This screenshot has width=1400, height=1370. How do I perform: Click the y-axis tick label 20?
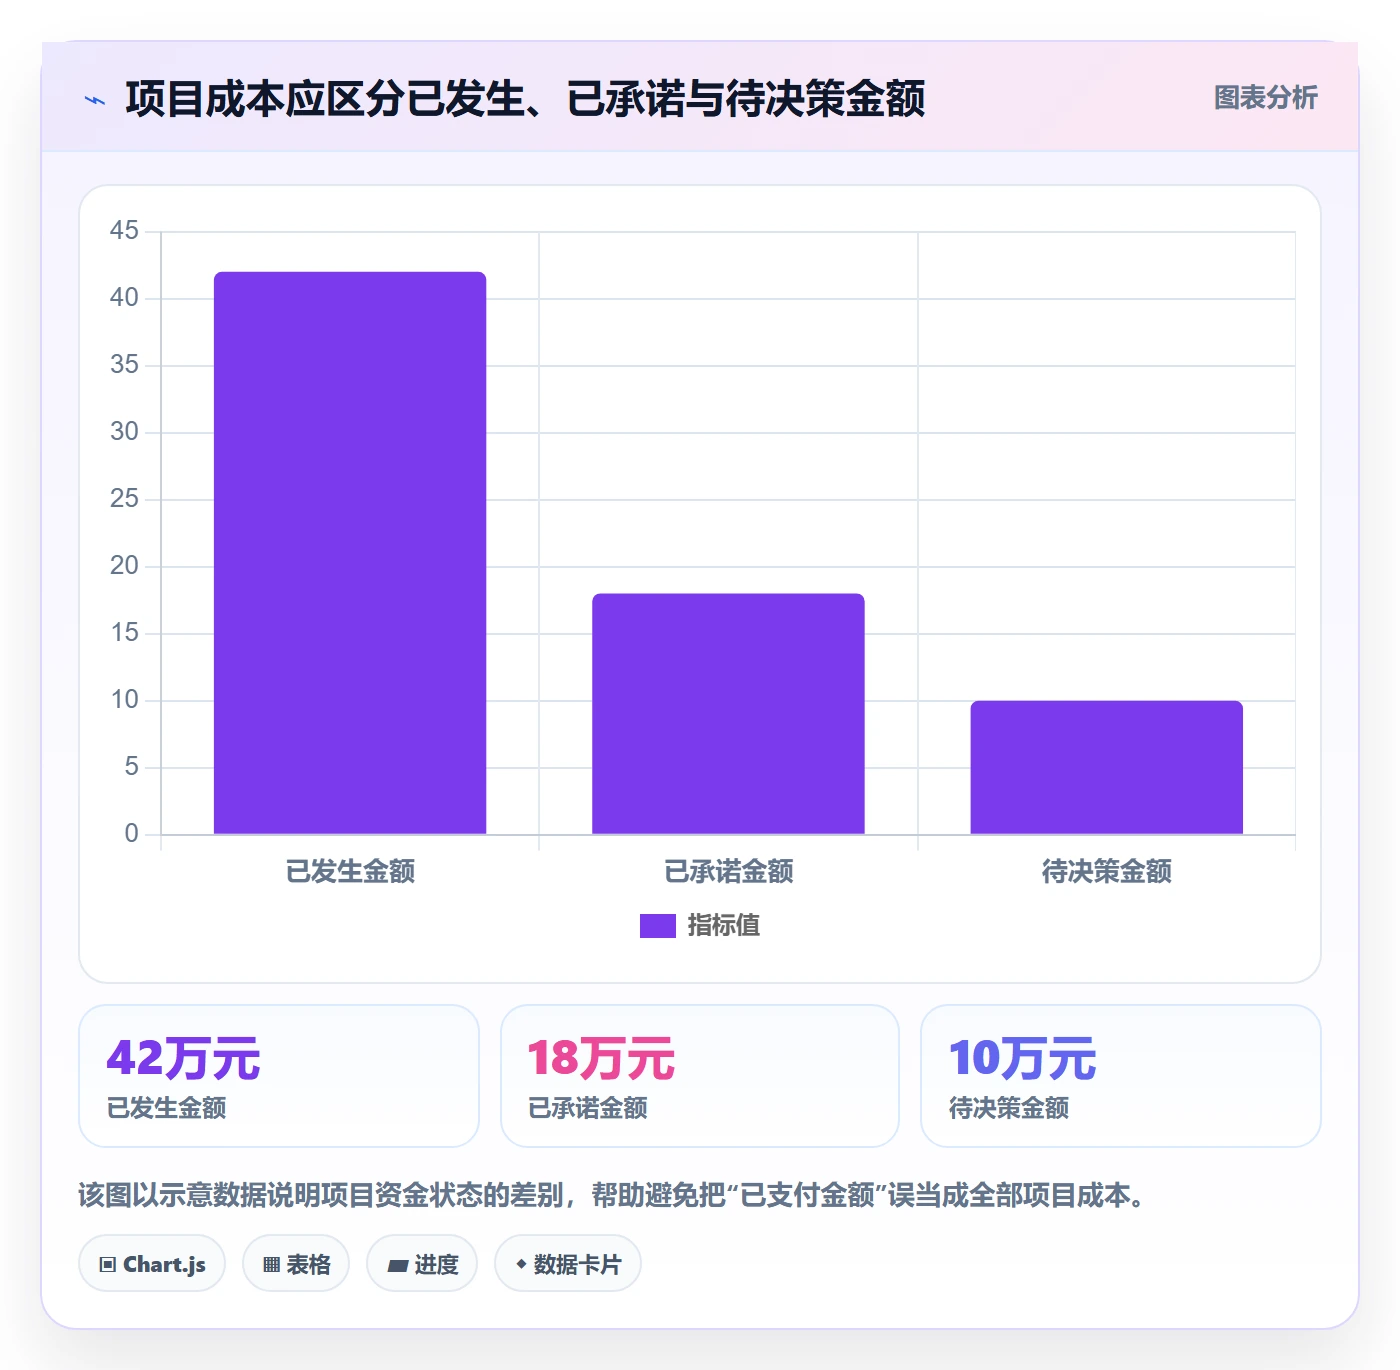pos(124,566)
